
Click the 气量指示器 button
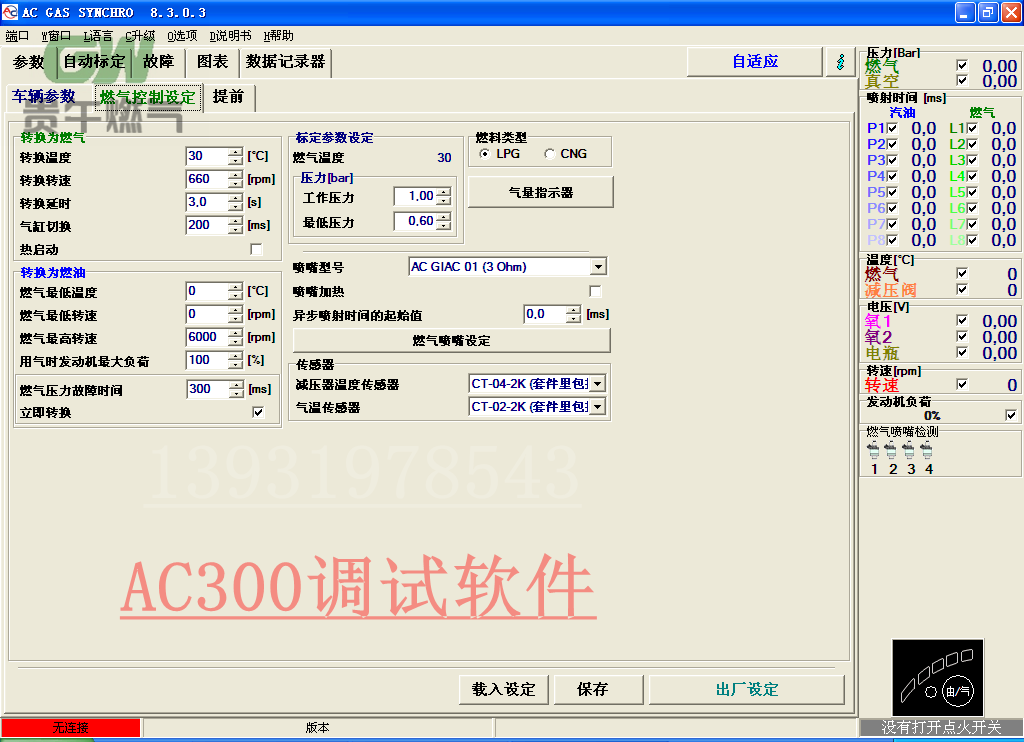click(541, 192)
